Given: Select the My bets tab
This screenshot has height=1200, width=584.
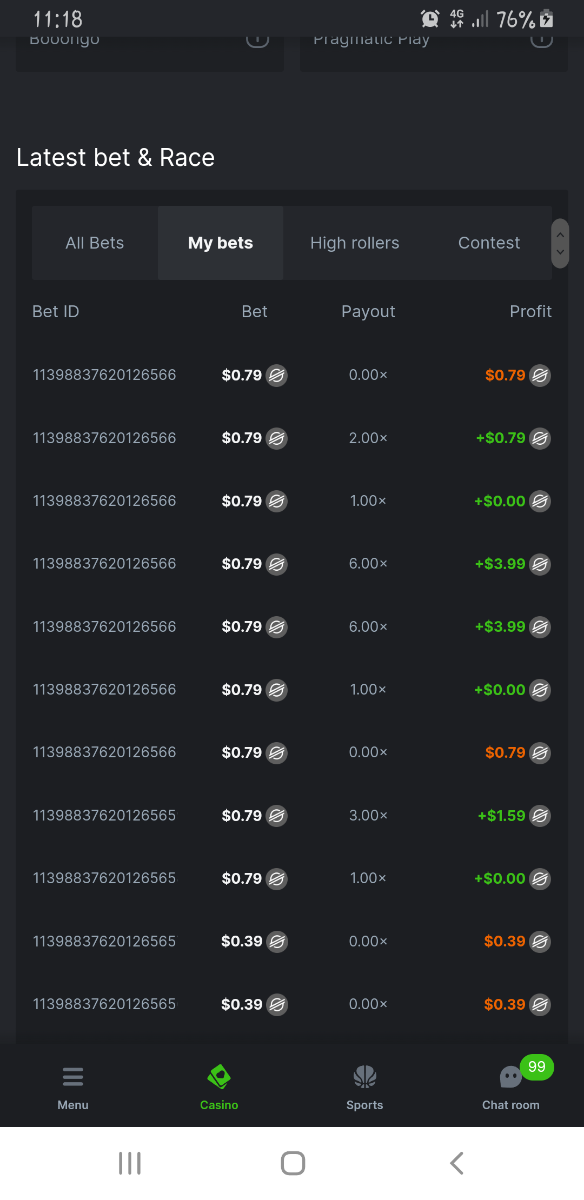Looking at the screenshot, I should tap(221, 243).
